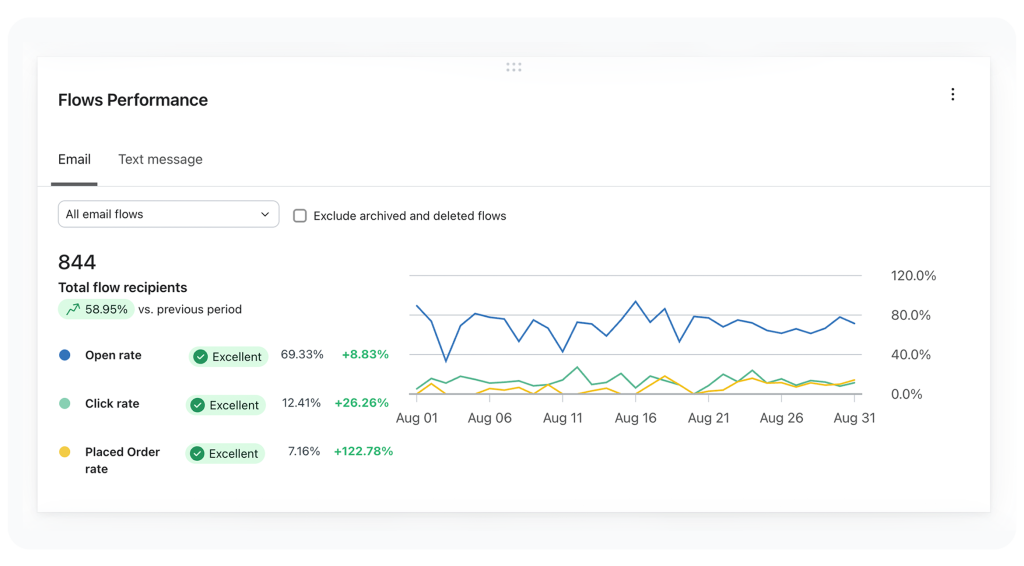
Task: Click the +26.26% click rate change
Action: [361, 403]
